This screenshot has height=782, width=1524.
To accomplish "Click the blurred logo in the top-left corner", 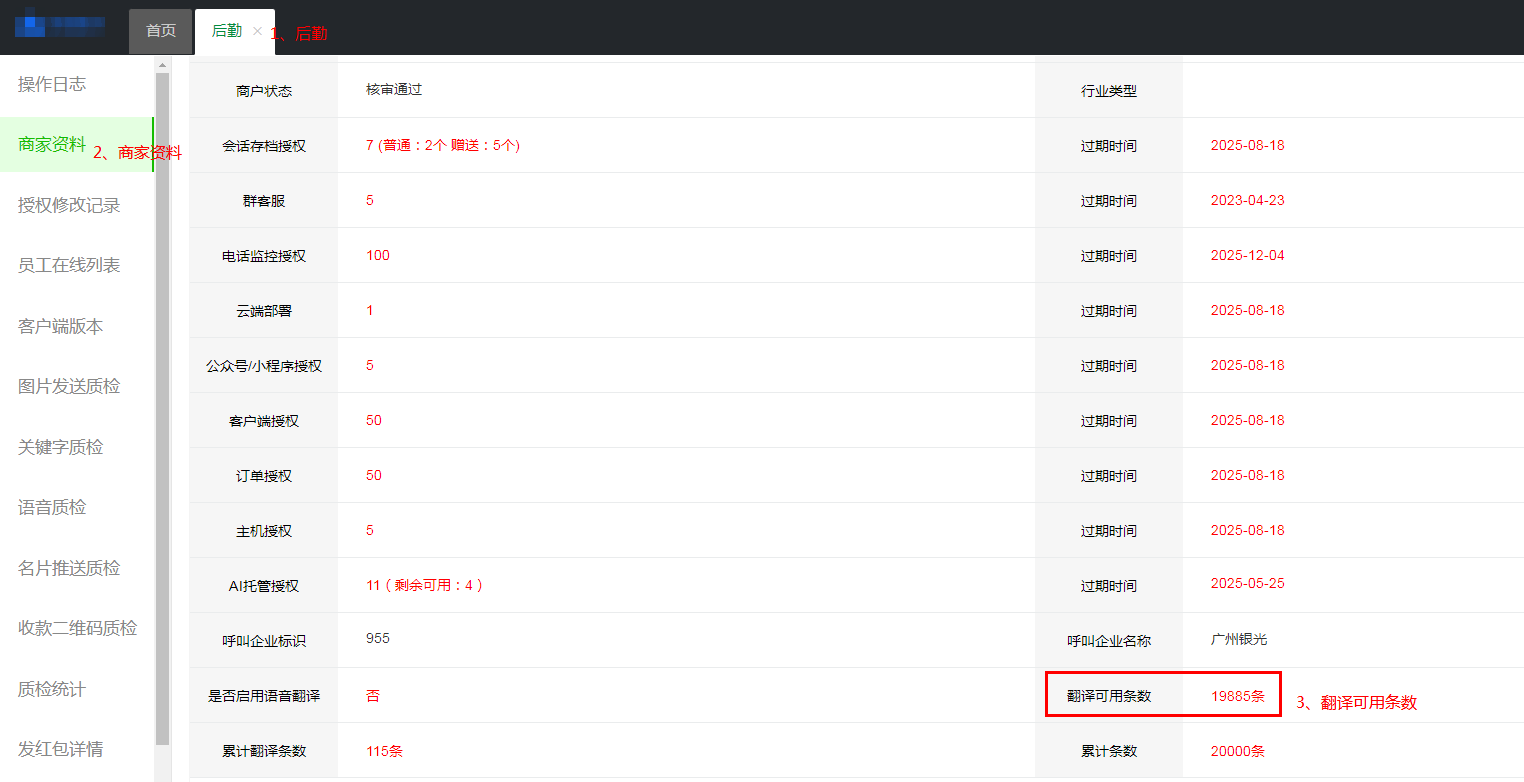I will point(61,24).
